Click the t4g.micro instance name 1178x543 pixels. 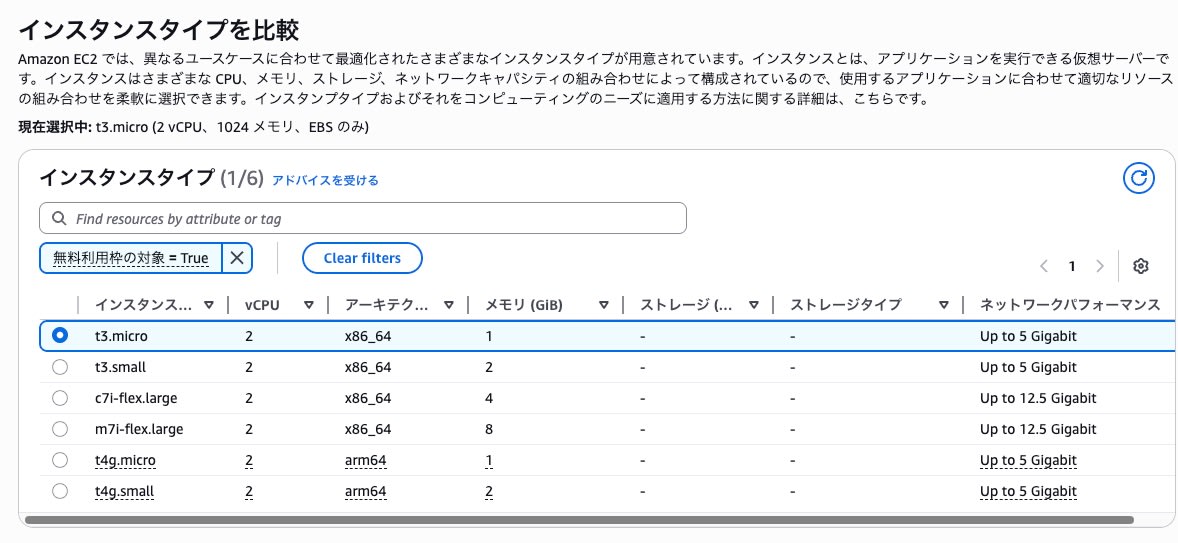(125, 460)
